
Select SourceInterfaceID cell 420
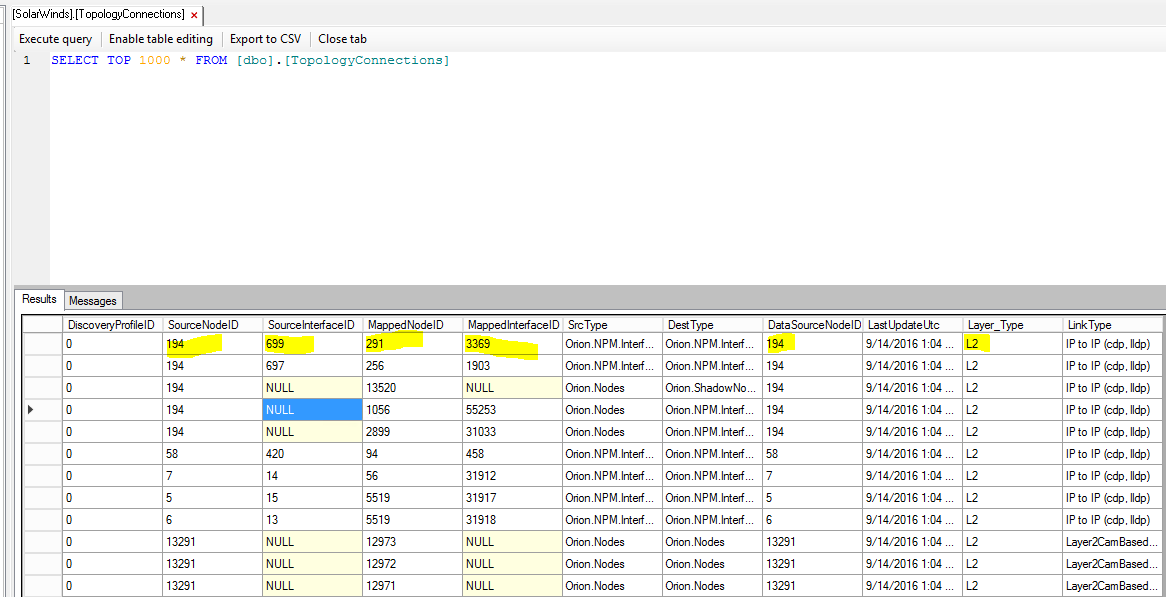click(313, 454)
